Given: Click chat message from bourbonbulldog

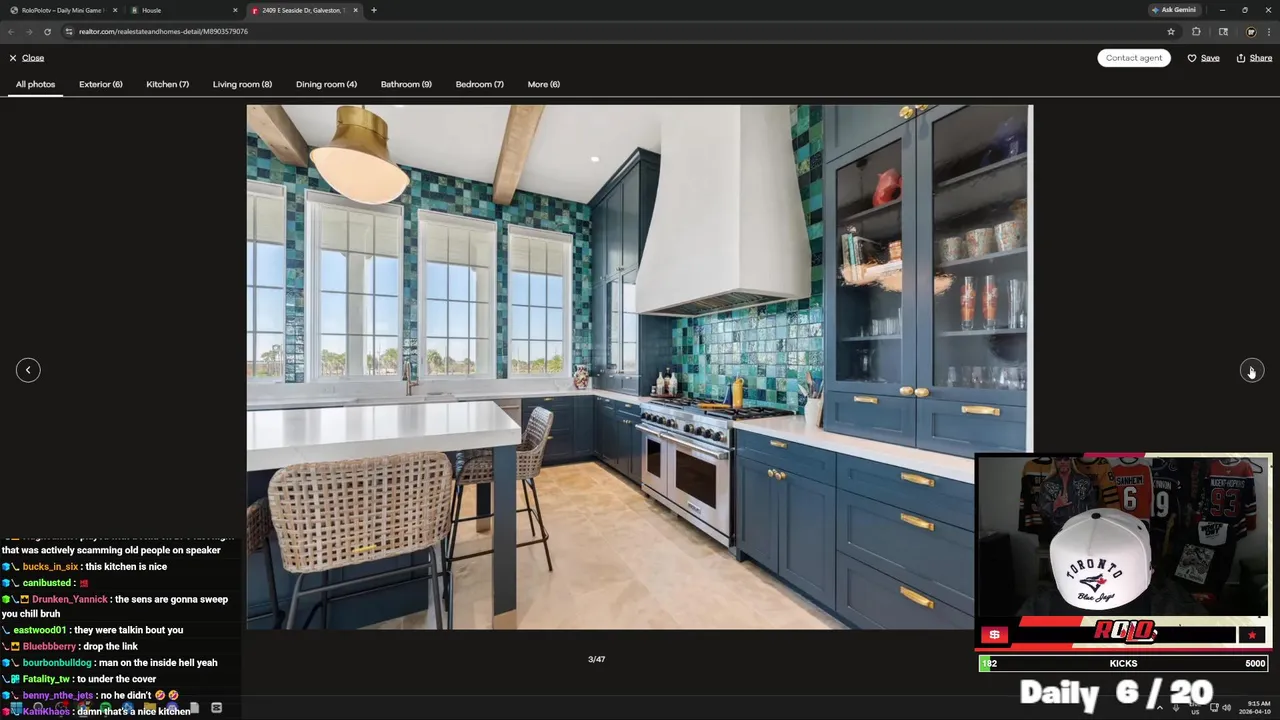Looking at the screenshot, I should pyautogui.click(x=110, y=662).
